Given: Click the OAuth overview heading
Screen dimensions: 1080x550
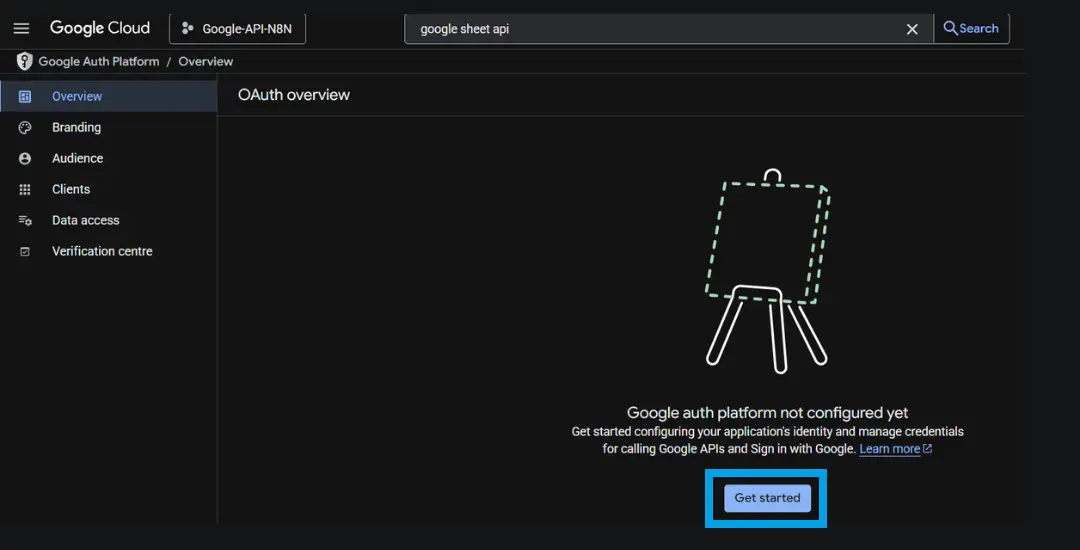Looking at the screenshot, I should pyautogui.click(x=294, y=95).
